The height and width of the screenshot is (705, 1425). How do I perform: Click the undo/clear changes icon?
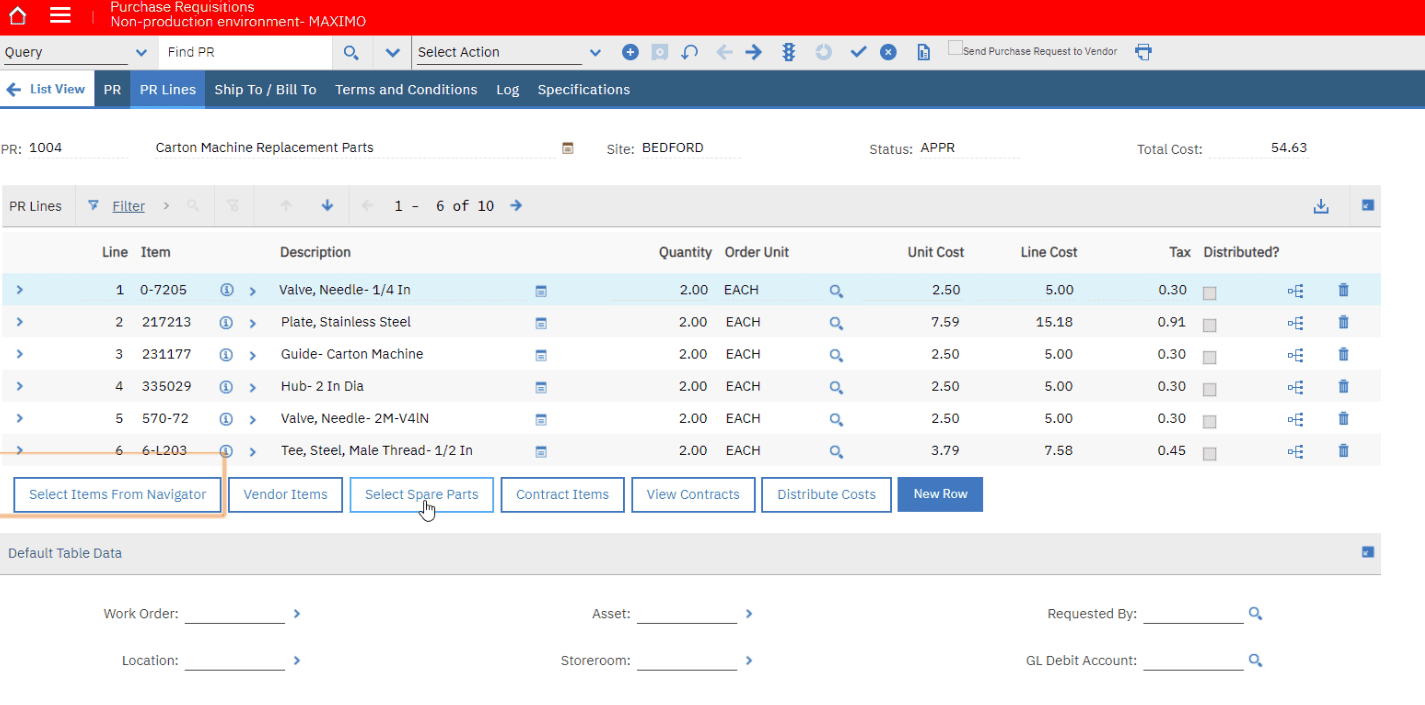689,52
